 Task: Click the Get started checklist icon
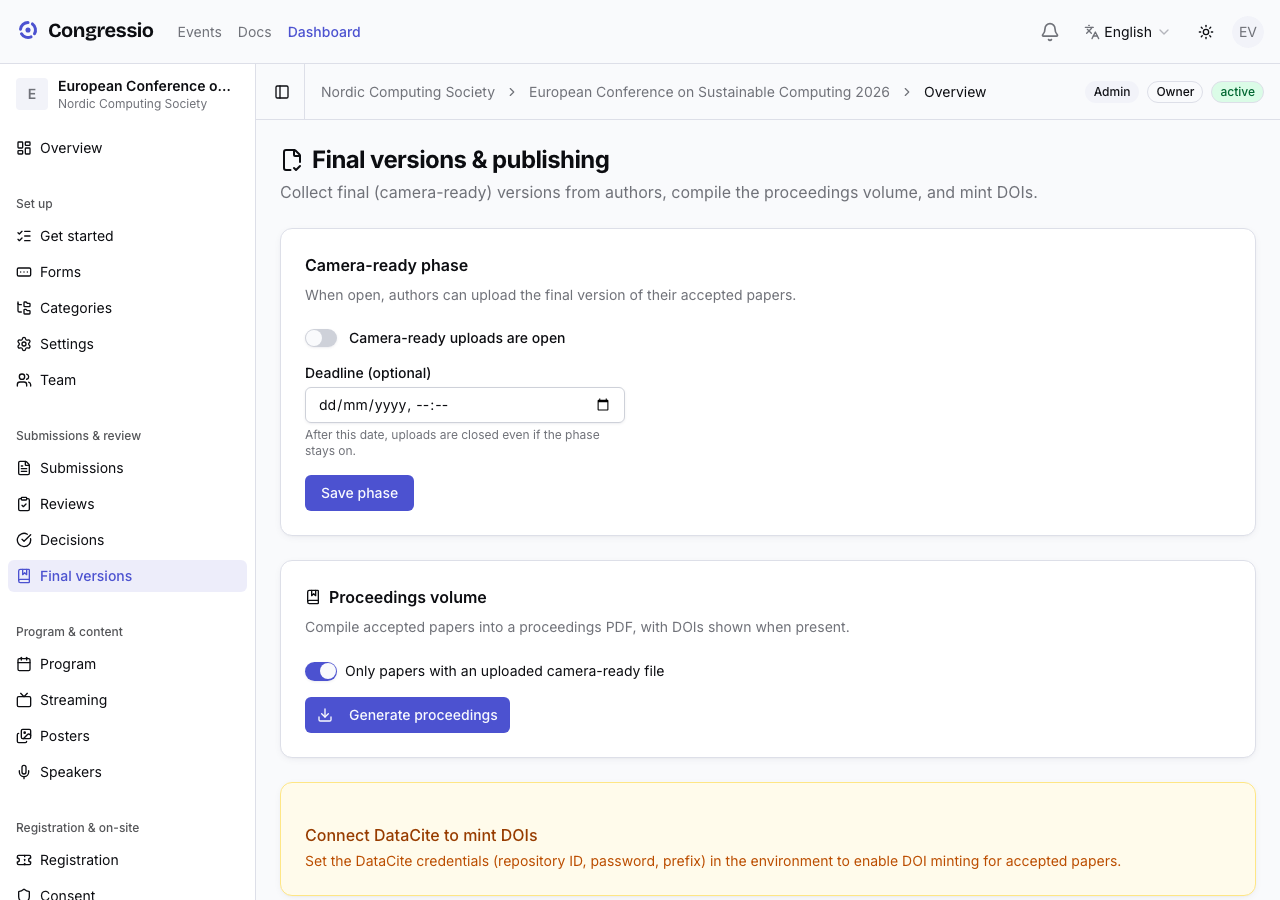tap(24, 236)
